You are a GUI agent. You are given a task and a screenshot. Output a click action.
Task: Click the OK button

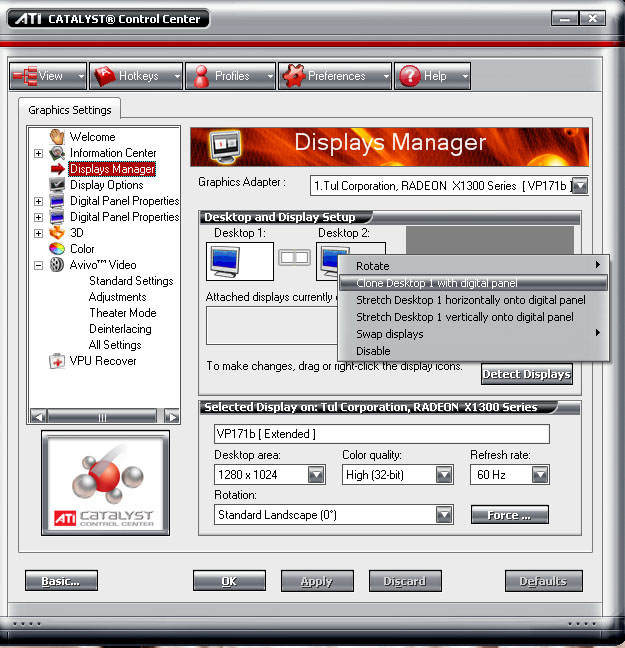click(229, 581)
